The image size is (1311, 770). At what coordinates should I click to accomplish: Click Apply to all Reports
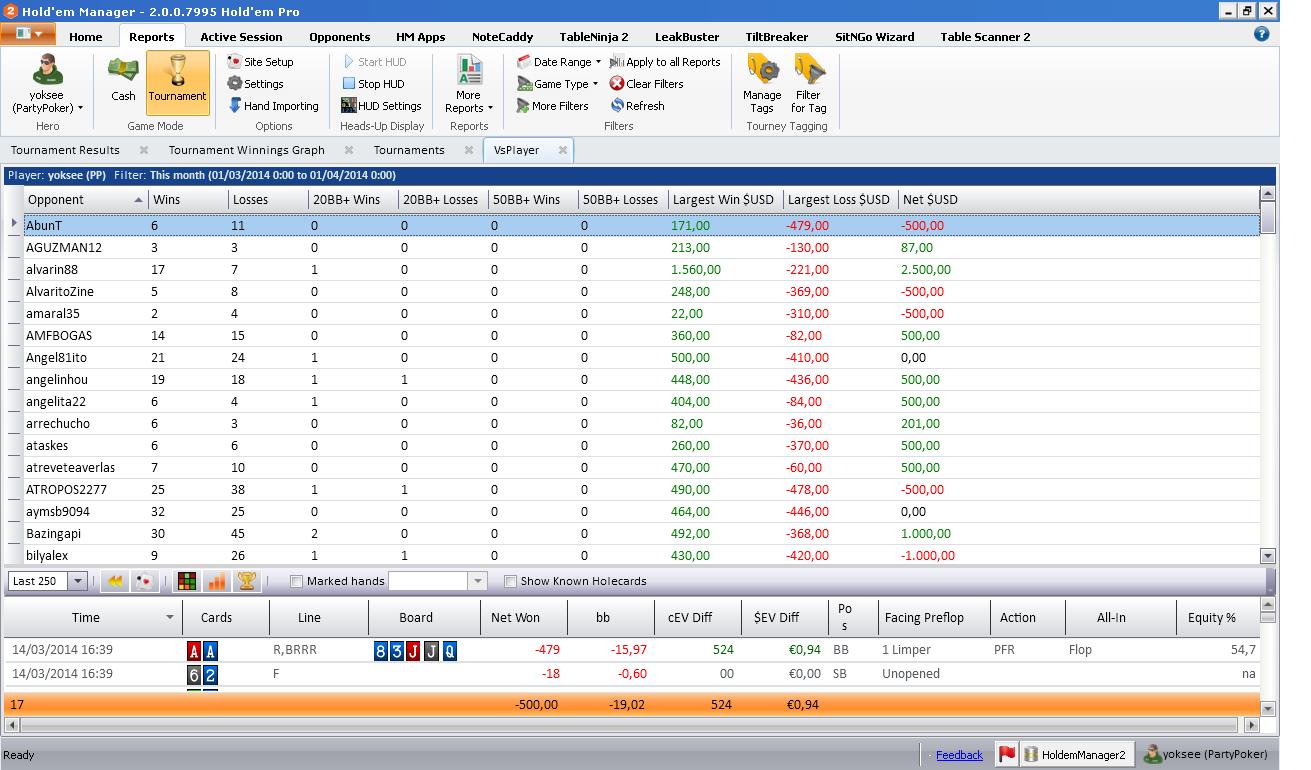(x=665, y=62)
